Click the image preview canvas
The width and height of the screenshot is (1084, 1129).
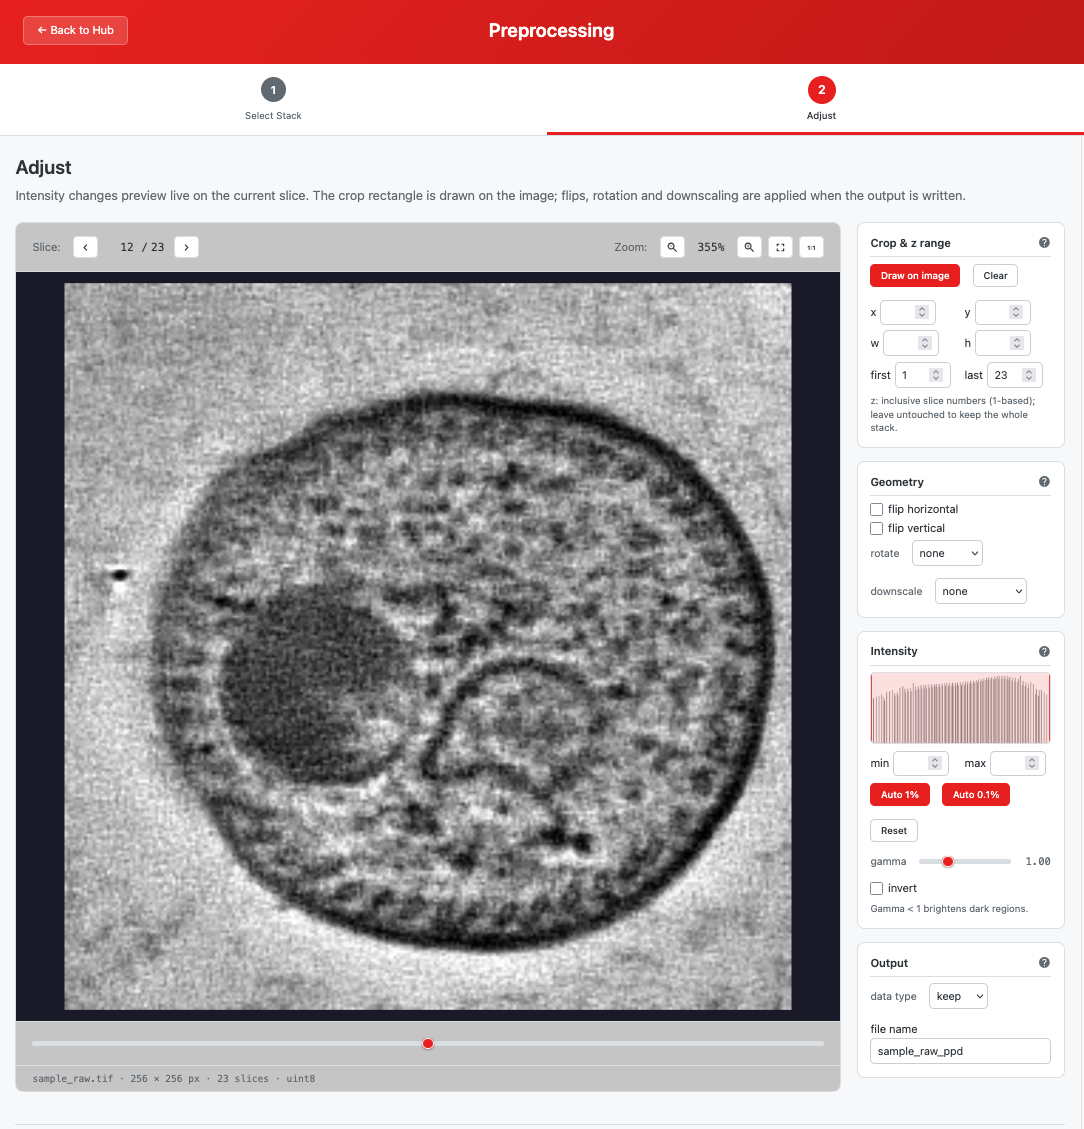[428, 647]
